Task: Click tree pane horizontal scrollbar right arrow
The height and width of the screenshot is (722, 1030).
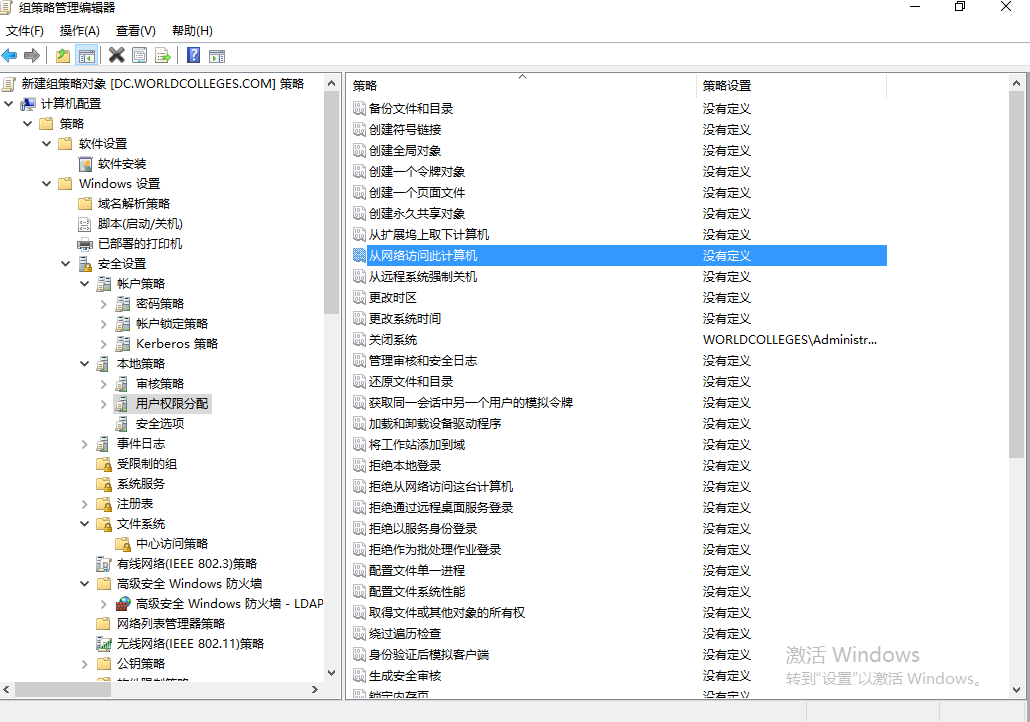Action: click(315, 690)
